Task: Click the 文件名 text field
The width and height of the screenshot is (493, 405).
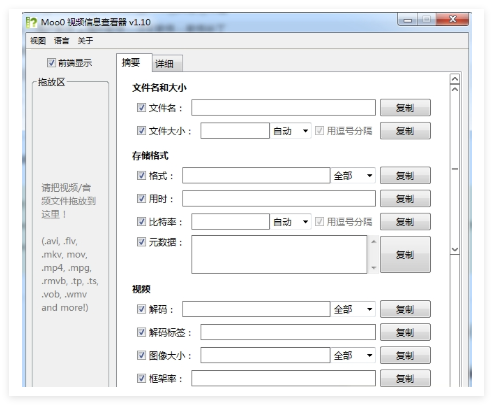Action: (x=283, y=108)
